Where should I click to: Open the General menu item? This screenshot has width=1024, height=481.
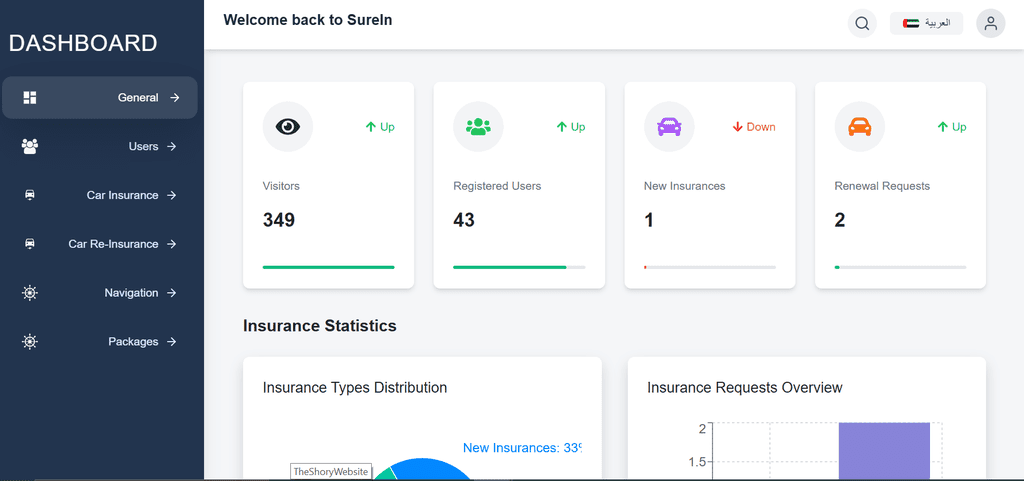point(100,98)
